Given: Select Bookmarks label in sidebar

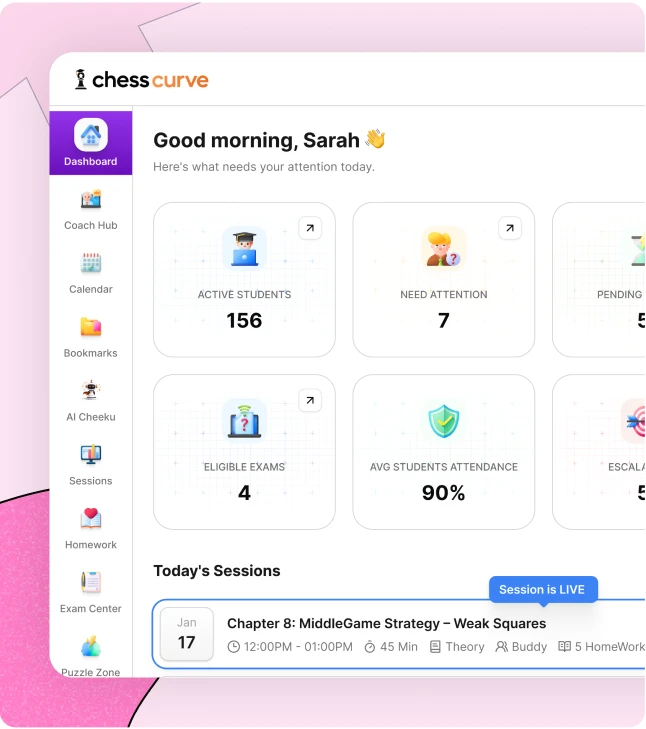Looking at the screenshot, I should [91, 353].
